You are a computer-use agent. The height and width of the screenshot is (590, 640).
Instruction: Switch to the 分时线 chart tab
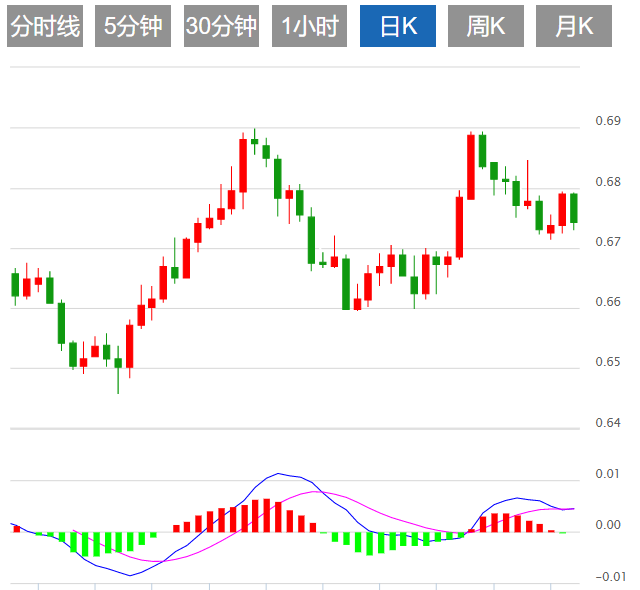45,26
